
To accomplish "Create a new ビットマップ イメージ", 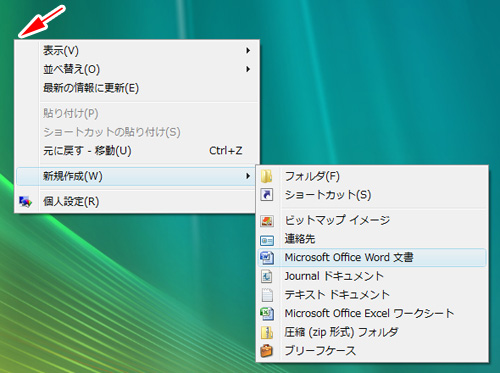I will point(372,220).
